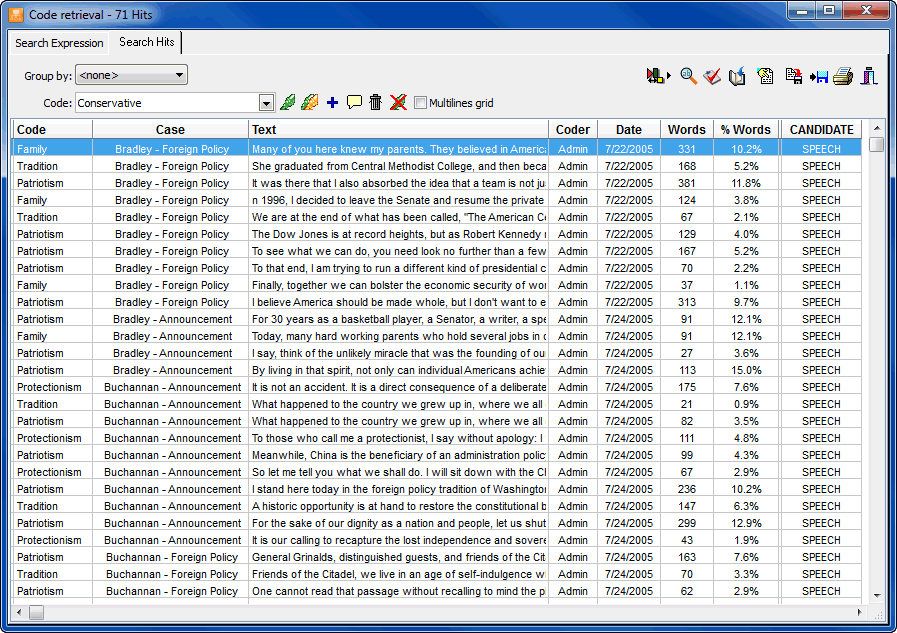Click the horizontal scrollbar left arrow

click(19, 612)
